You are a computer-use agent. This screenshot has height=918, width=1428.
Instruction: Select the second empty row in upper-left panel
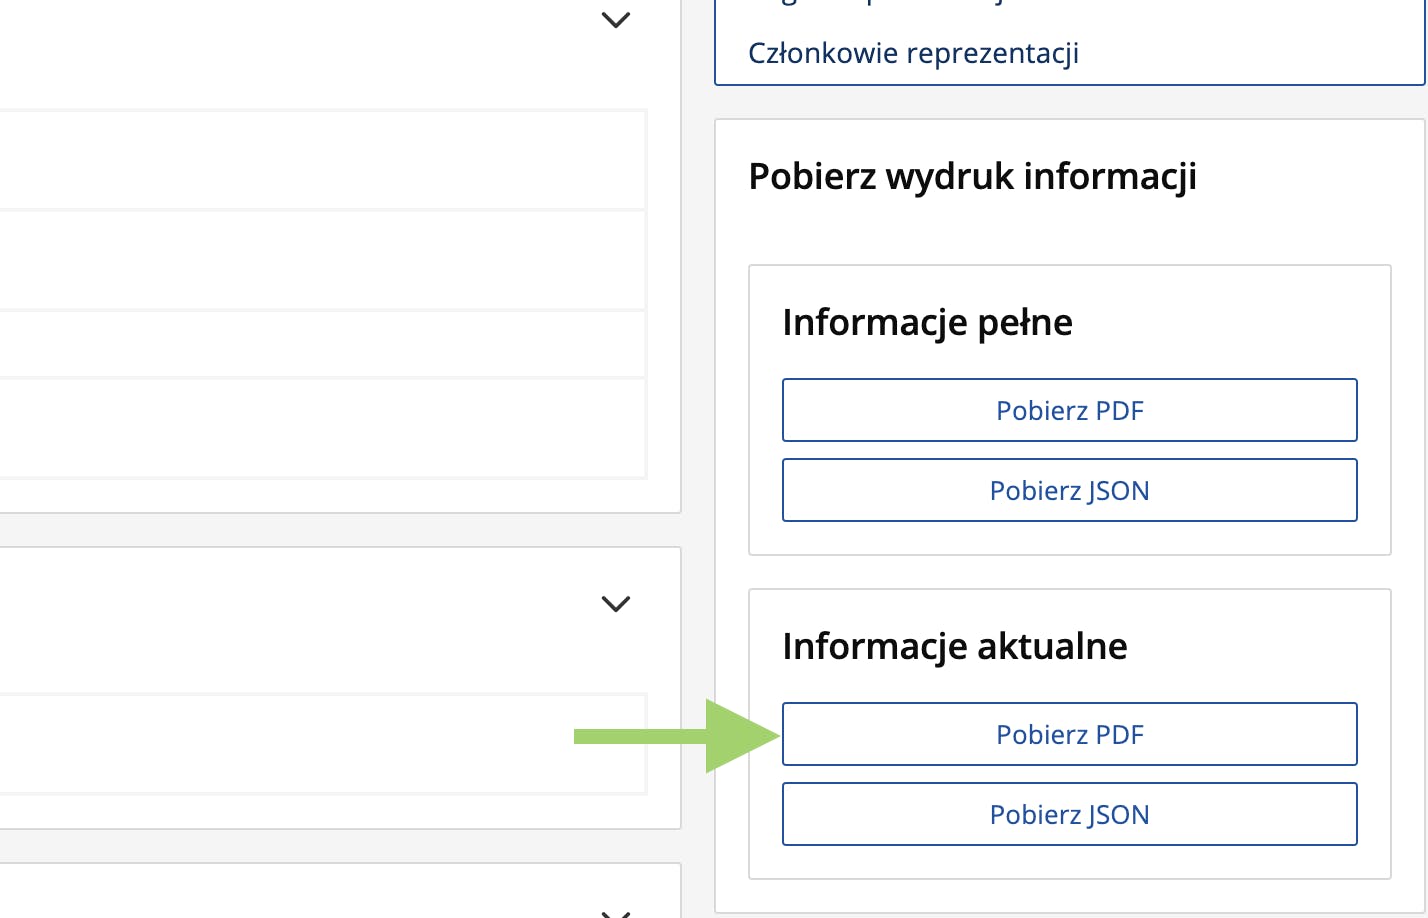[x=320, y=260]
